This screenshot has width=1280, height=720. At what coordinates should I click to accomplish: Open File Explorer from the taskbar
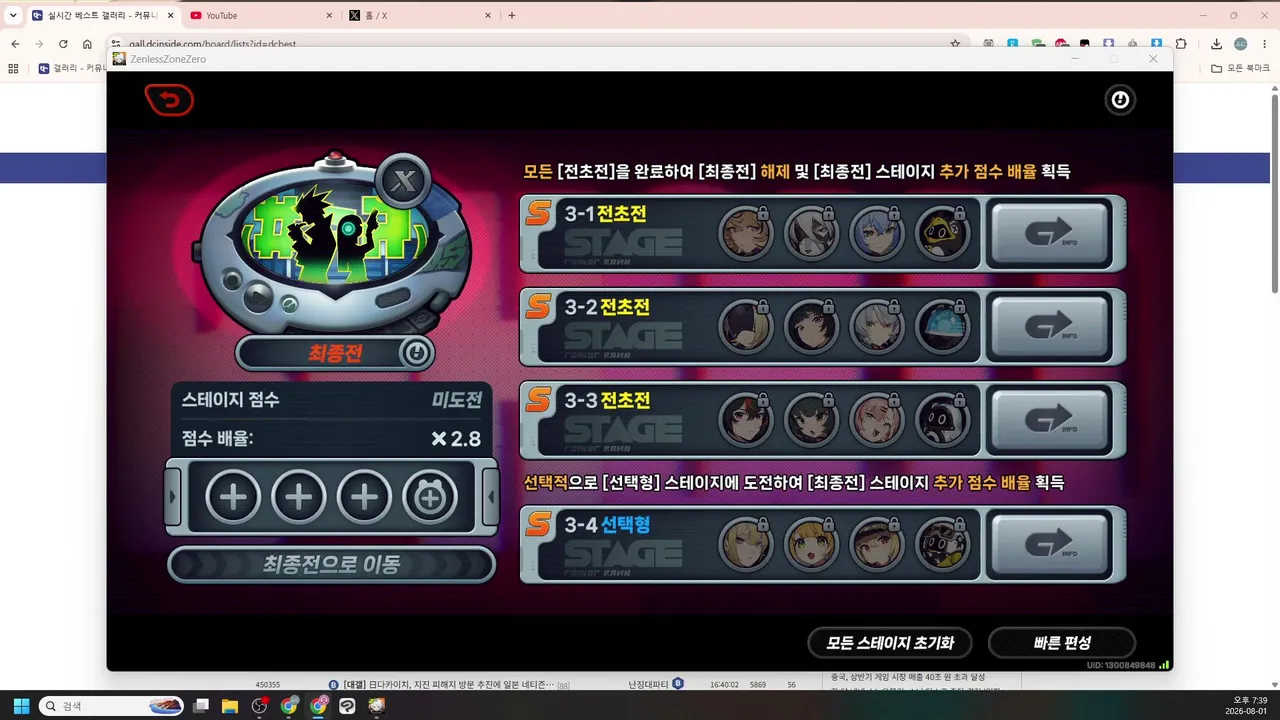(230, 706)
